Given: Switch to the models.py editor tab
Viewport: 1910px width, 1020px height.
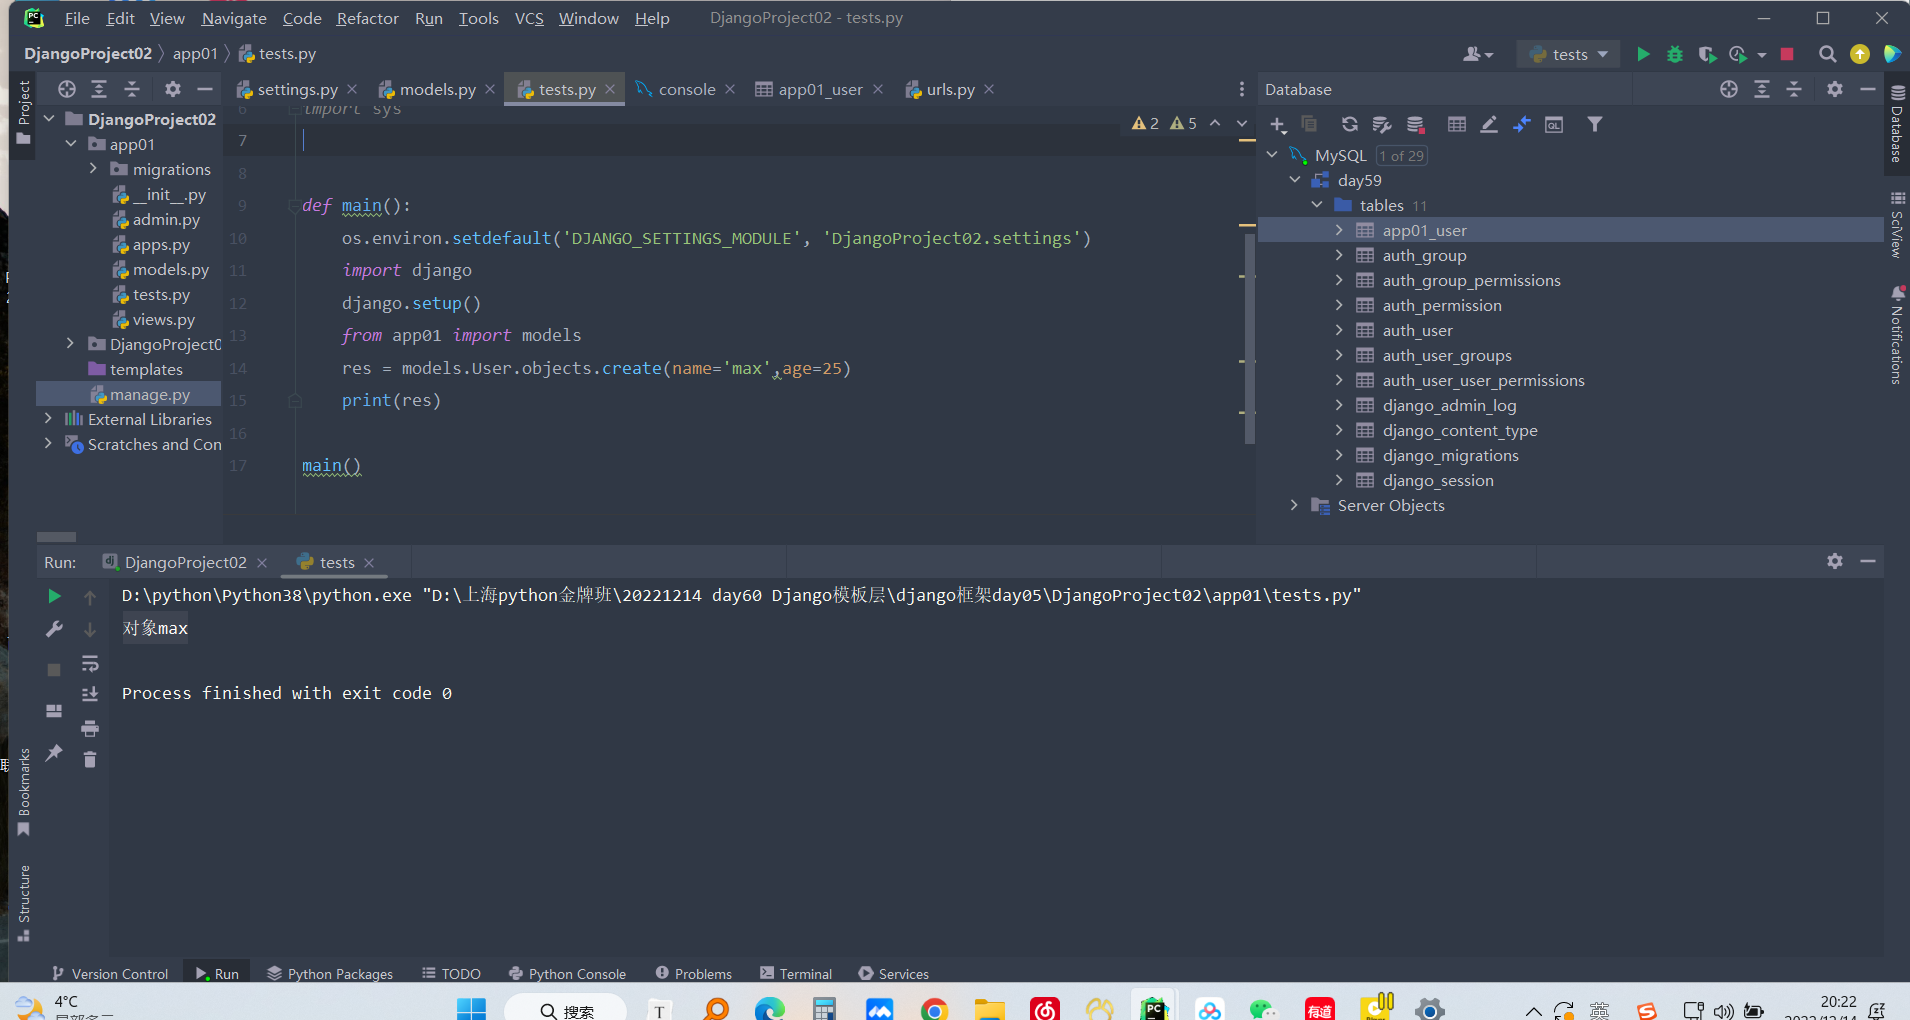Looking at the screenshot, I should tap(437, 89).
